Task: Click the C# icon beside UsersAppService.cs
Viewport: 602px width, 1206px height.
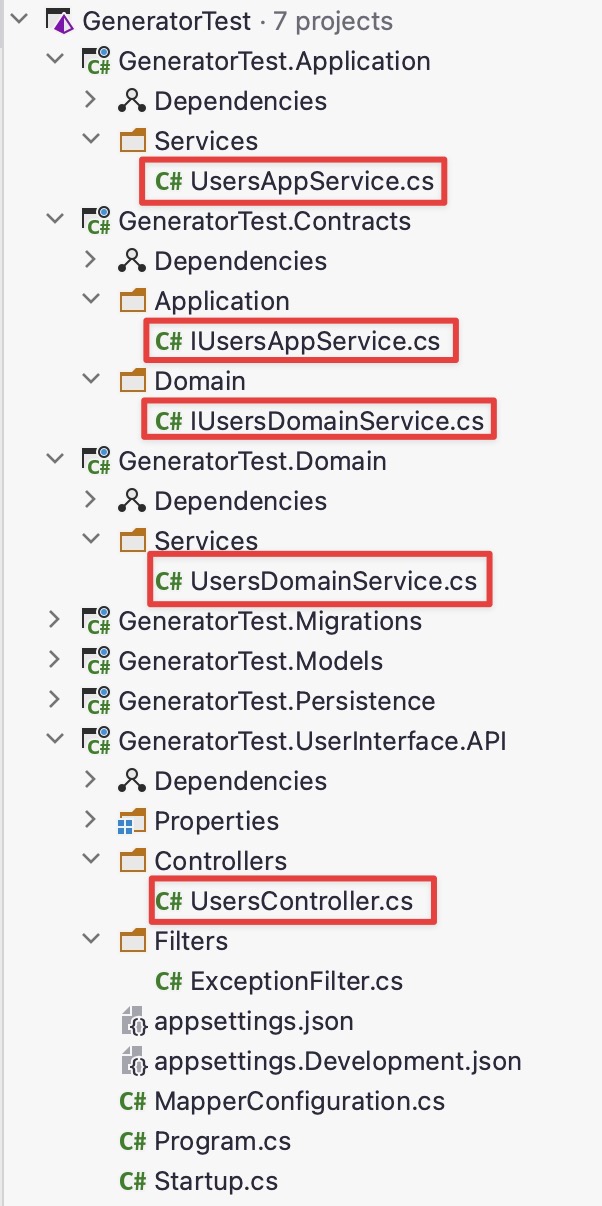Action: click(168, 181)
